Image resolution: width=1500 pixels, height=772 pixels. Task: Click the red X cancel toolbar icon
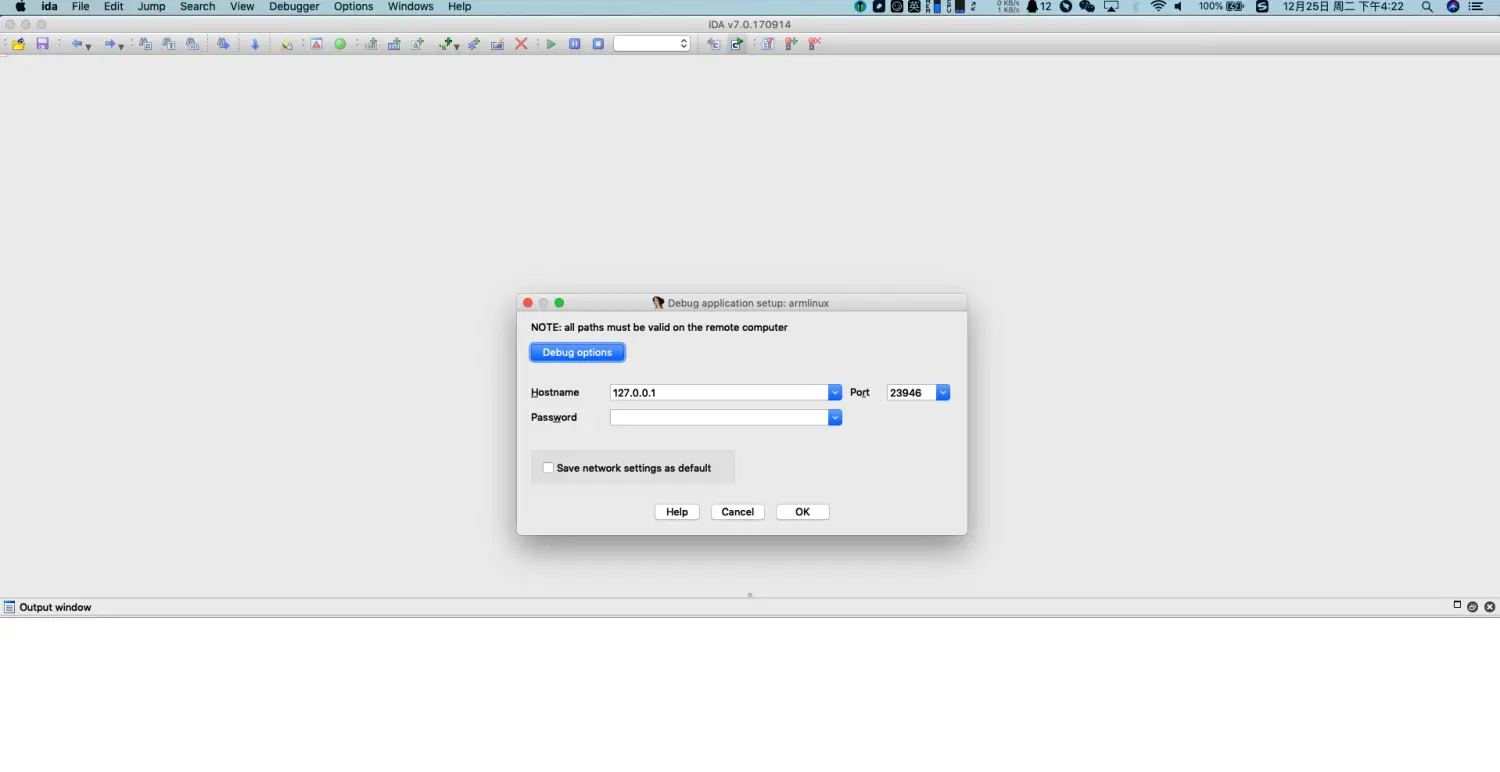click(521, 44)
